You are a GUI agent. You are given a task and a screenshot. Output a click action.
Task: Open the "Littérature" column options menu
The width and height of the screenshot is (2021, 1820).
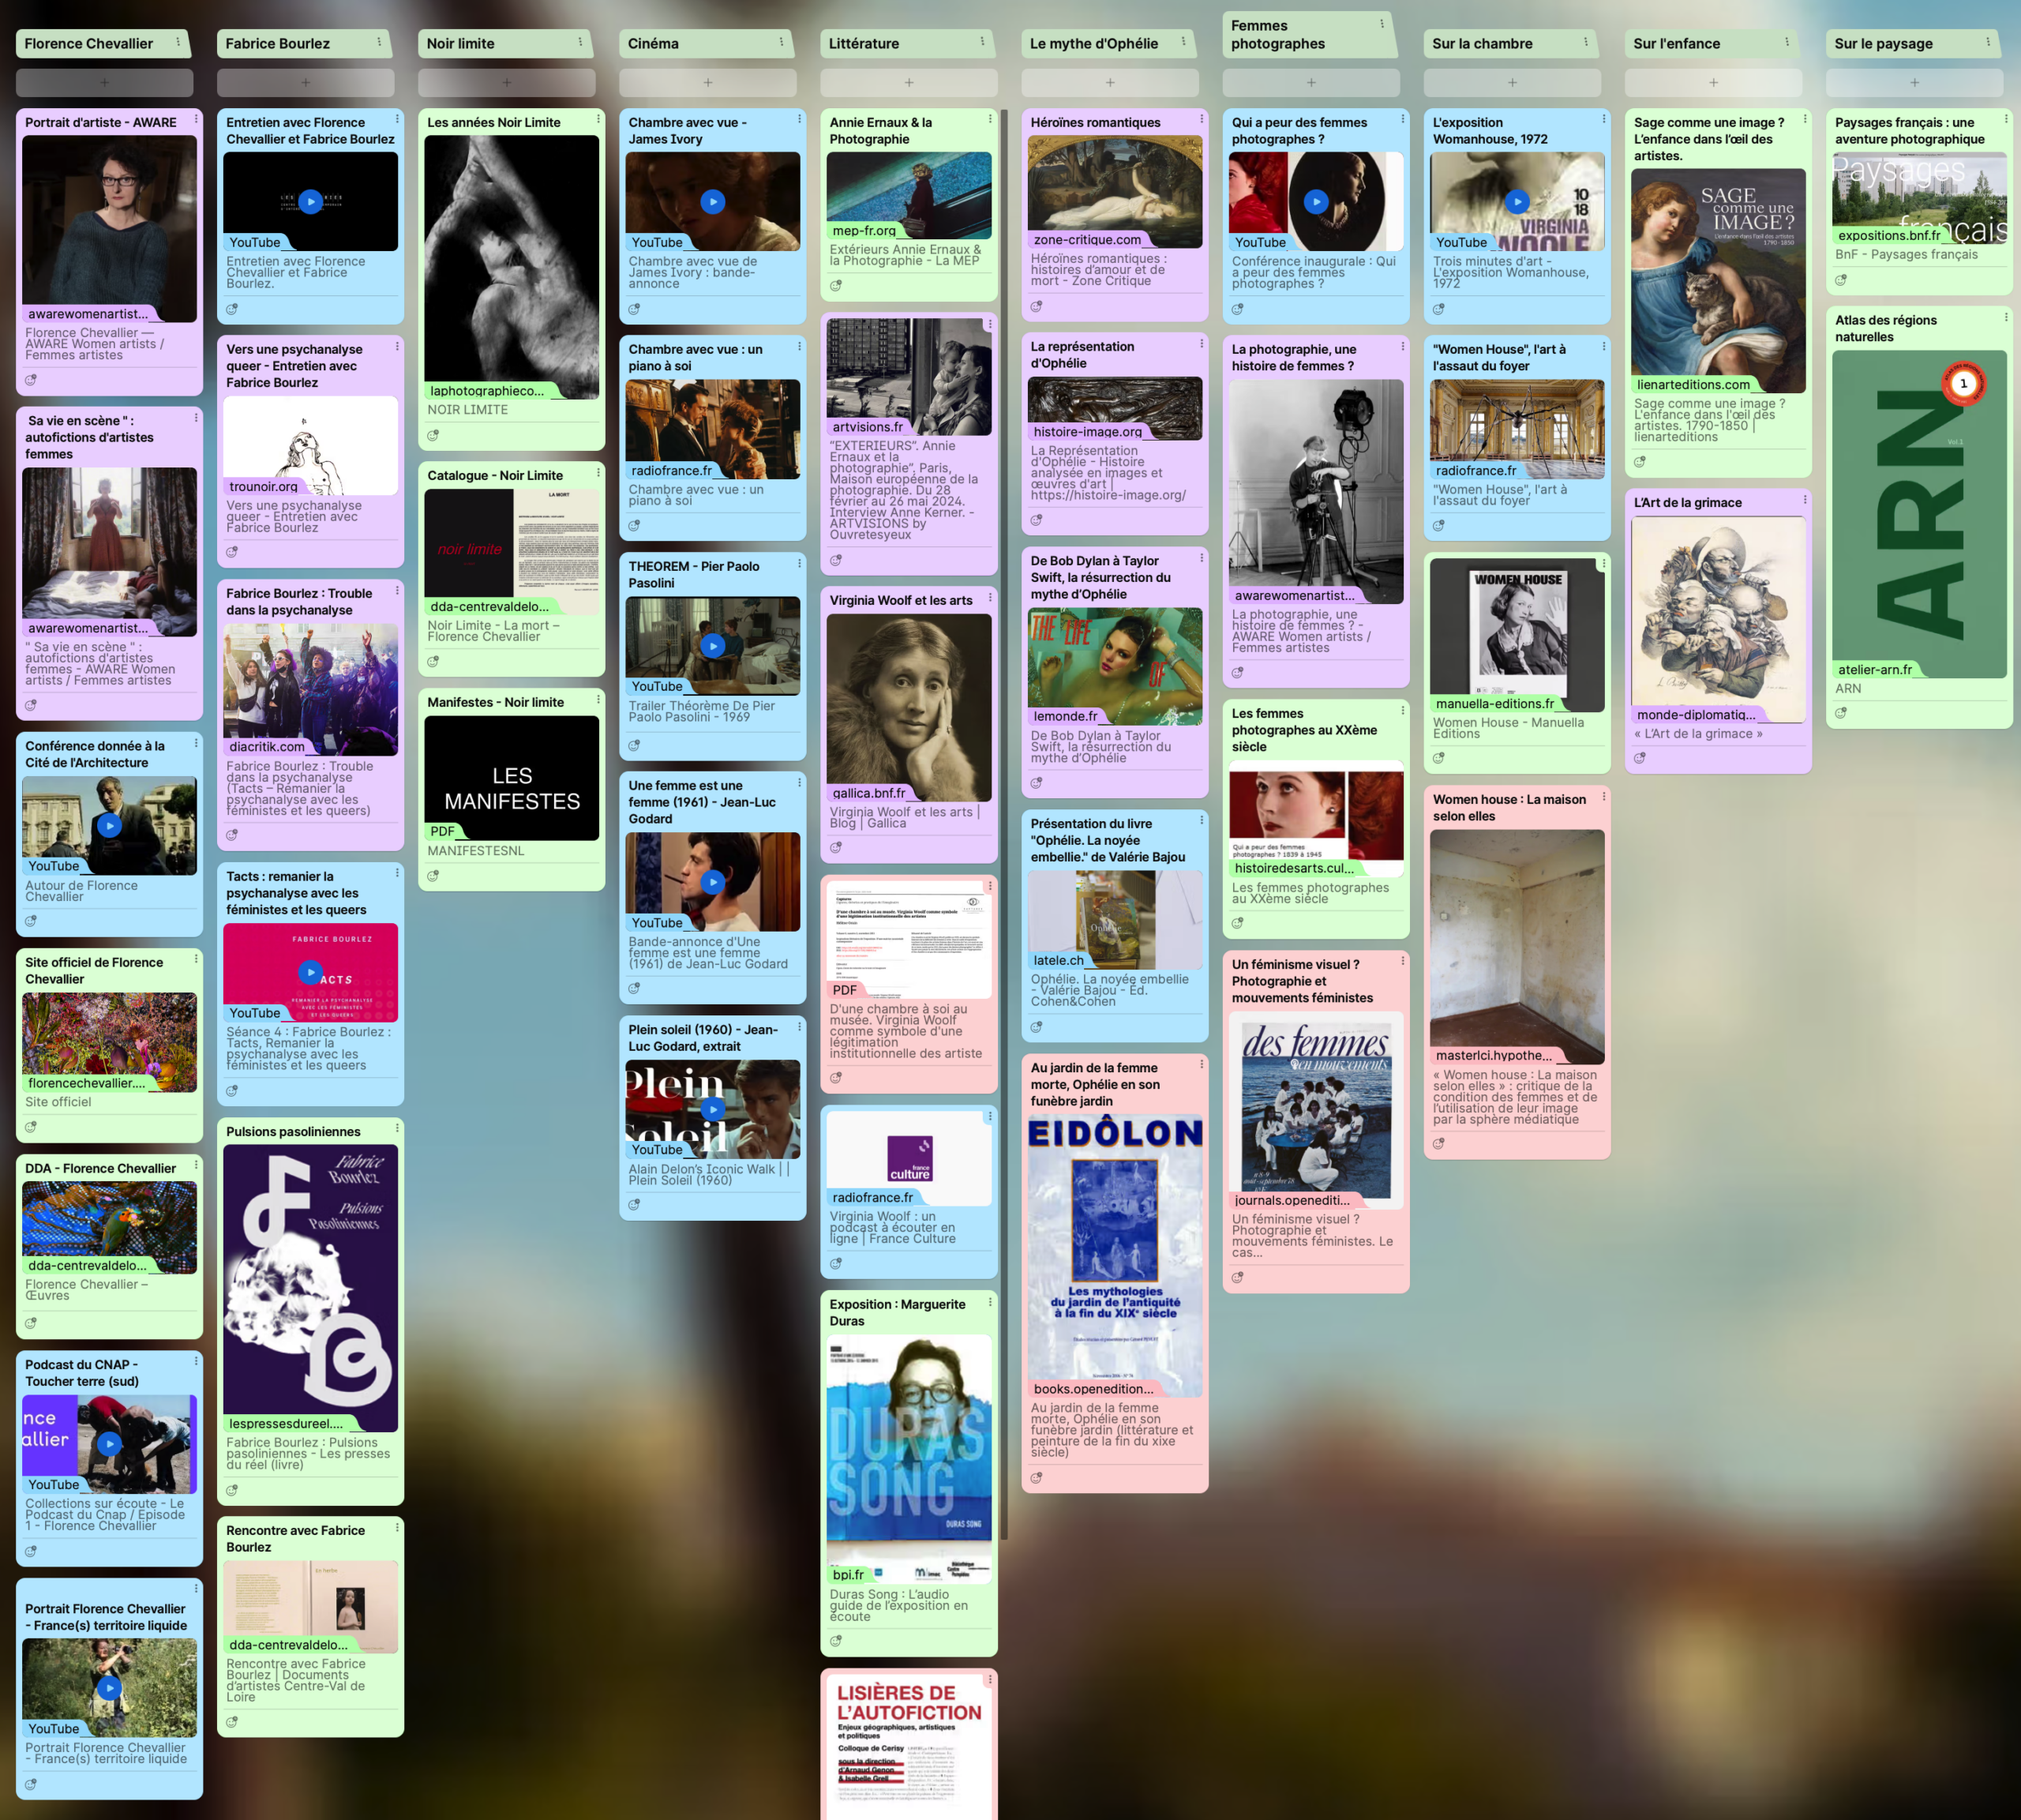(x=982, y=42)
